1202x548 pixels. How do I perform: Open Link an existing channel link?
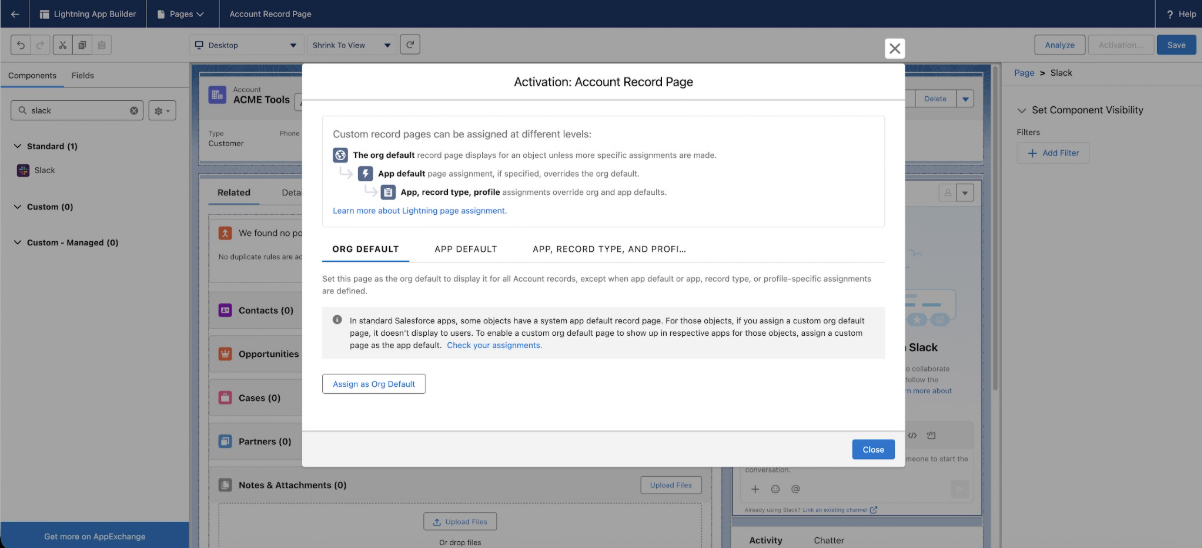coord(840,510)
